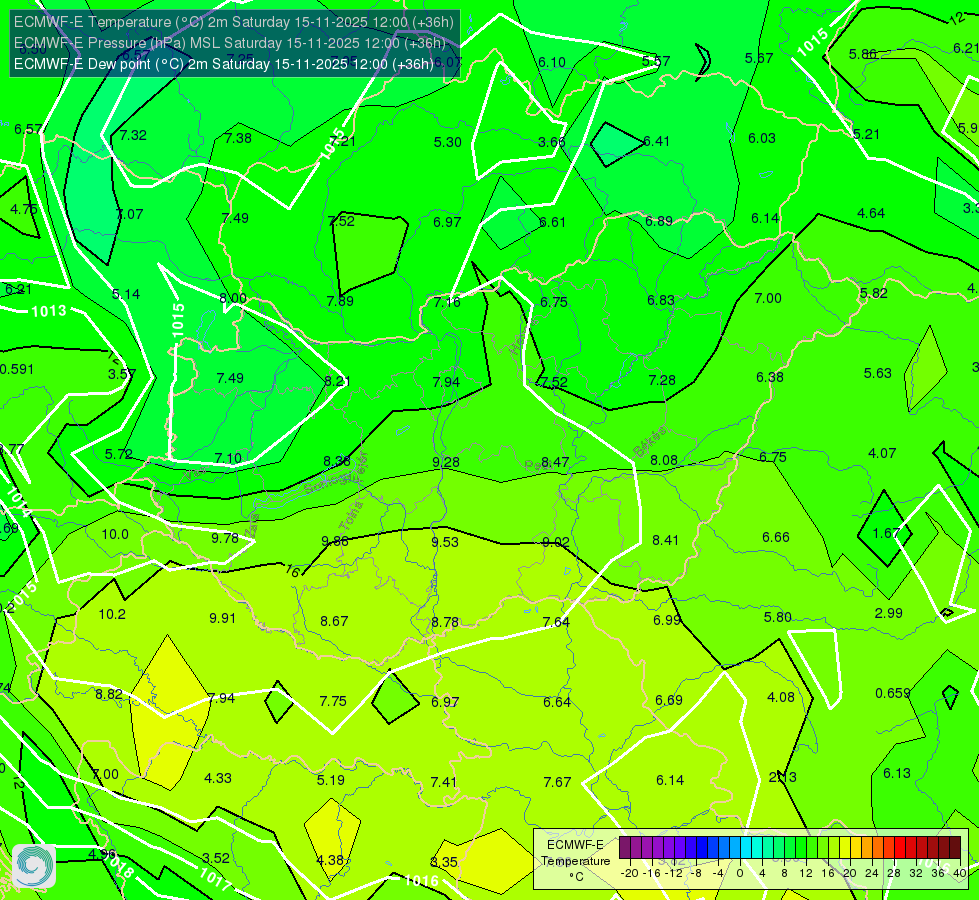Image resolution: width=979 pixels, height=900 pixels.
Task: Click the dew point value 5.57
Action: click(x=656, y=61)
